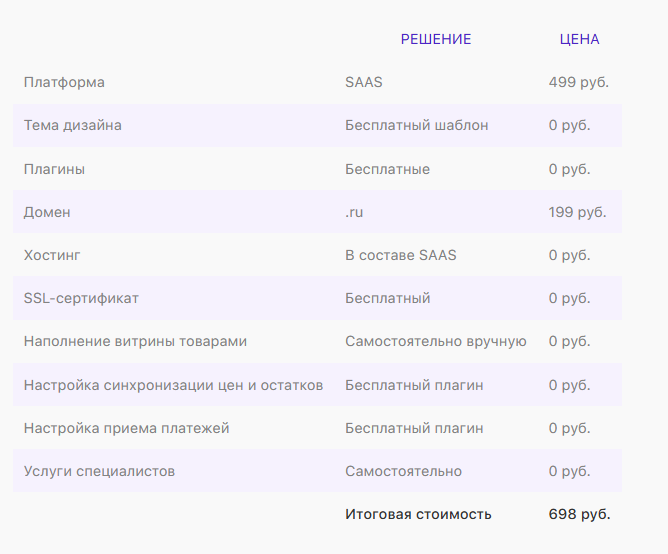Click the SAAS solution cell
The image size is (668, 554).
[x=363, y=82]
